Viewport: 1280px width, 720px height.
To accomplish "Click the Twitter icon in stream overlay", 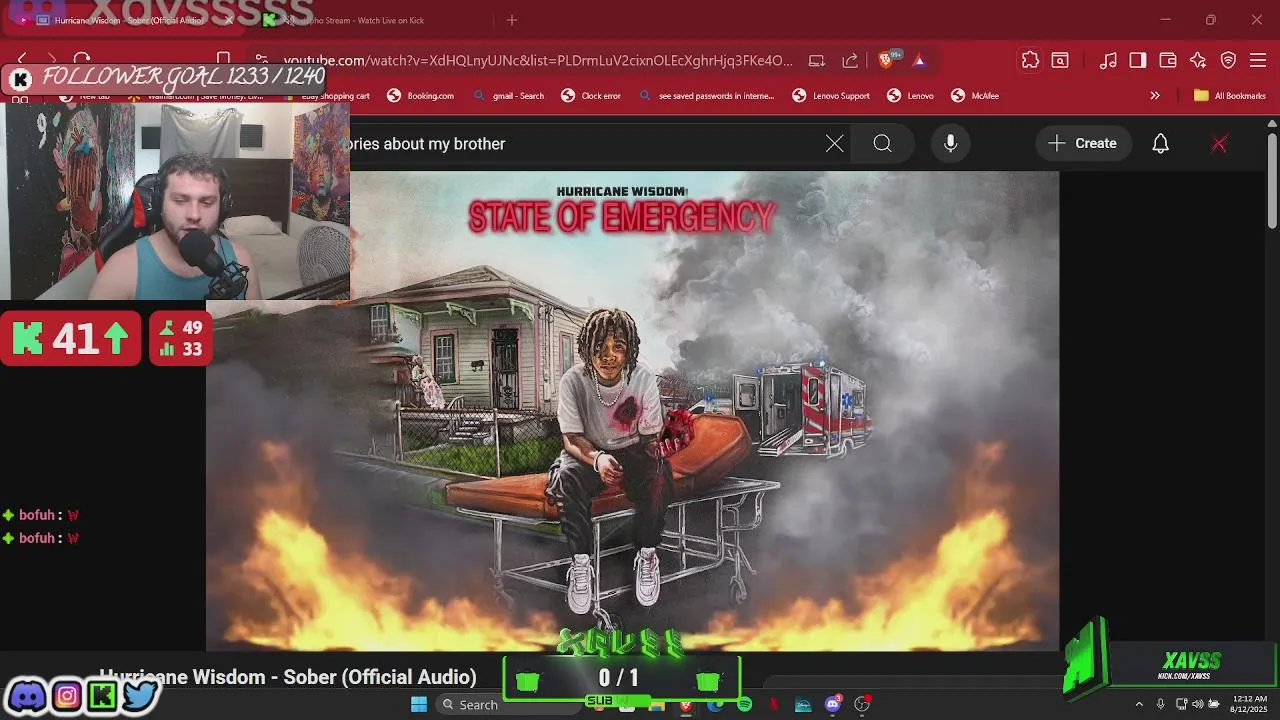I will (x=140, y=695).
